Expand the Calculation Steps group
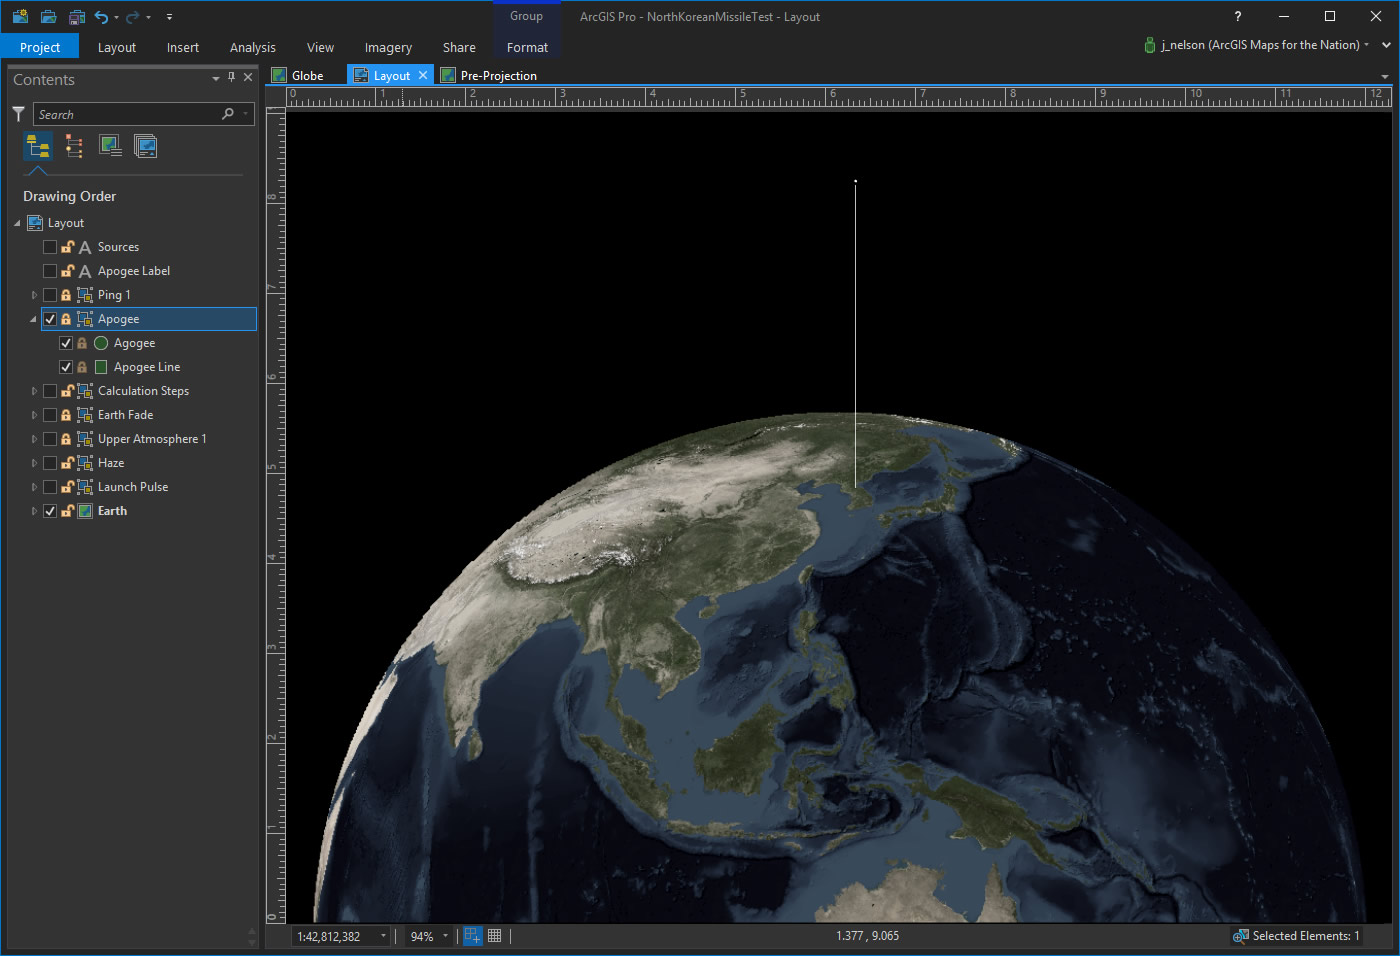Viewport: 1400px width, 956px height. [x=34, y=391]
